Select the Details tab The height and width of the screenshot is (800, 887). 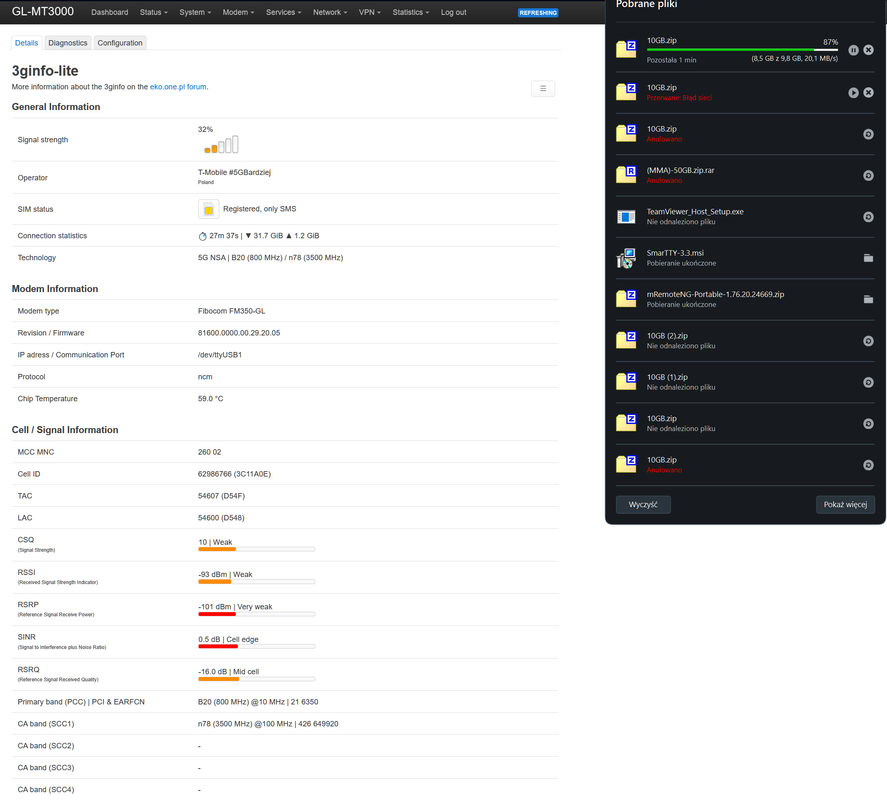tap(26, 43)
